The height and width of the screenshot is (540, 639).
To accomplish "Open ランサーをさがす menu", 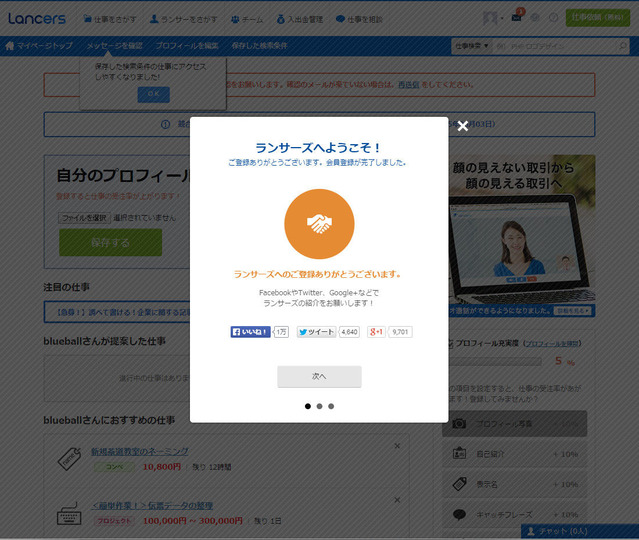I will pyautogui.click(x=183, y=19).
